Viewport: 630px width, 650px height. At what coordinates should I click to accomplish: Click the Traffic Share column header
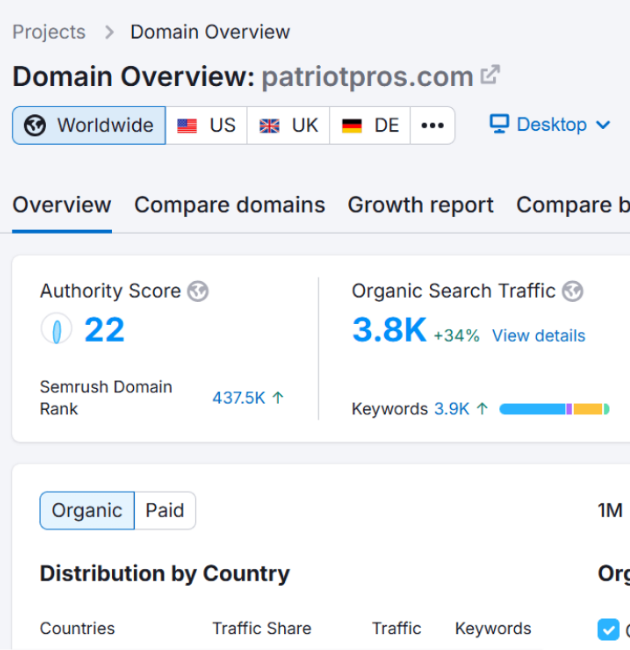point(262,628)
